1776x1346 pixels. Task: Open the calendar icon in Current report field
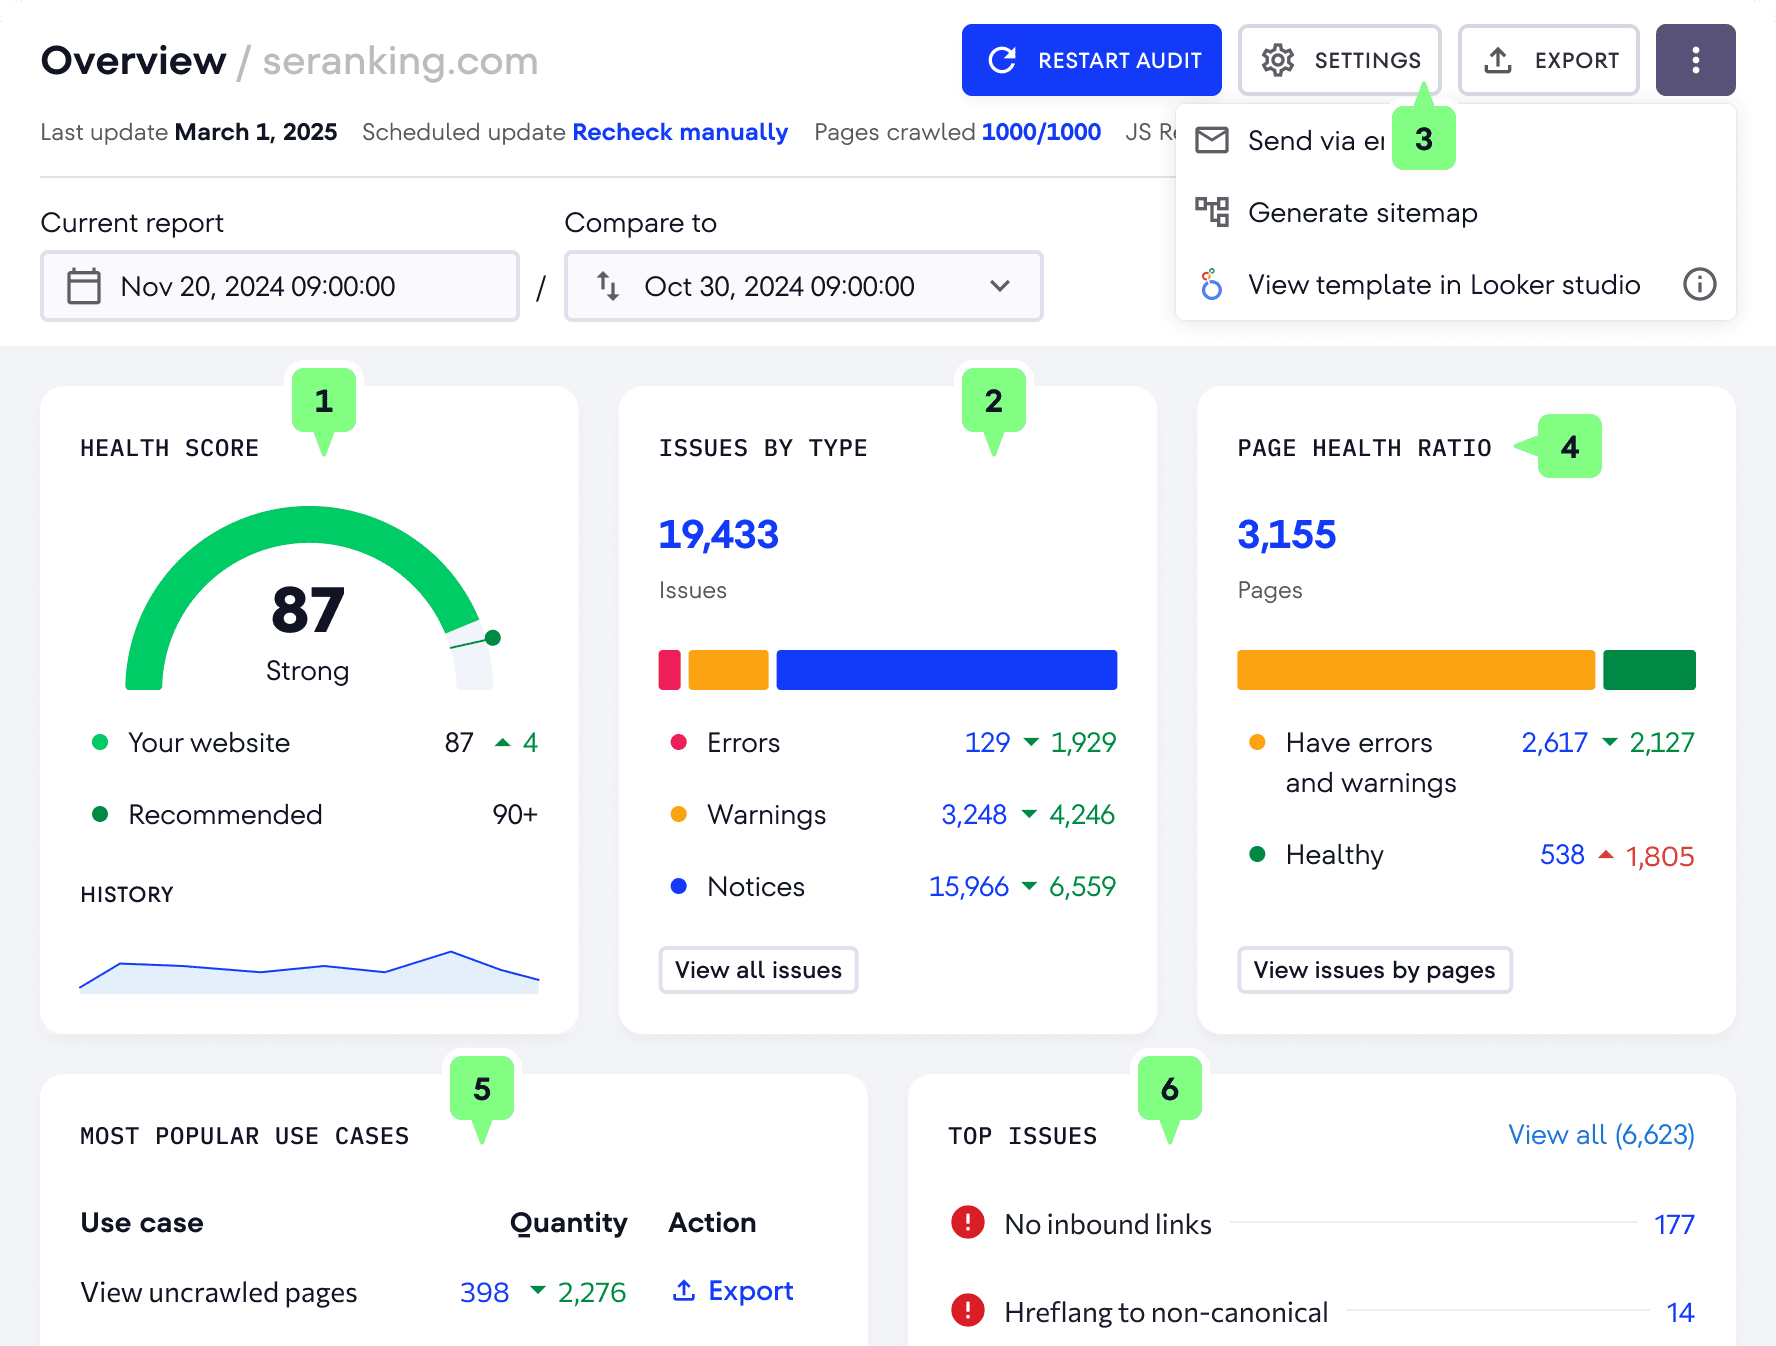84,287
